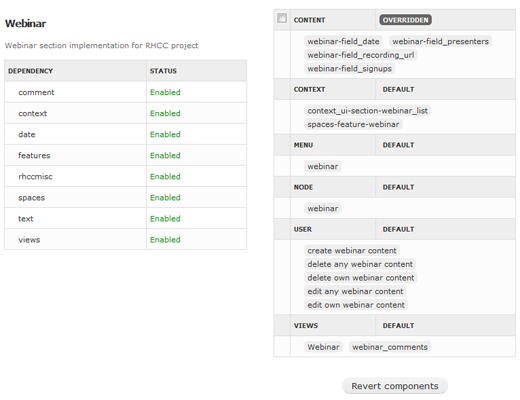Select 'edit any webinar content' permission
This screenshot has width=520, height=400.
355,291
